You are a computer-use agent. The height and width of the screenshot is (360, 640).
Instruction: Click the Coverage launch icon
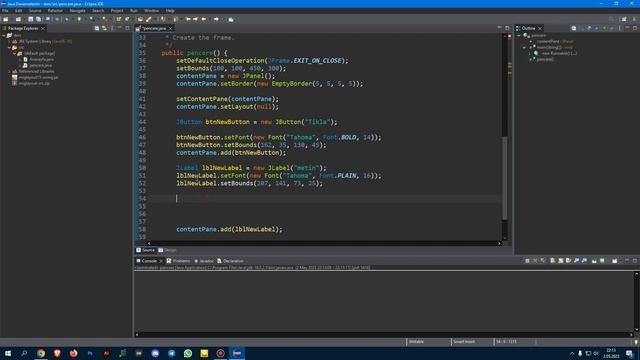click(91, 19)
